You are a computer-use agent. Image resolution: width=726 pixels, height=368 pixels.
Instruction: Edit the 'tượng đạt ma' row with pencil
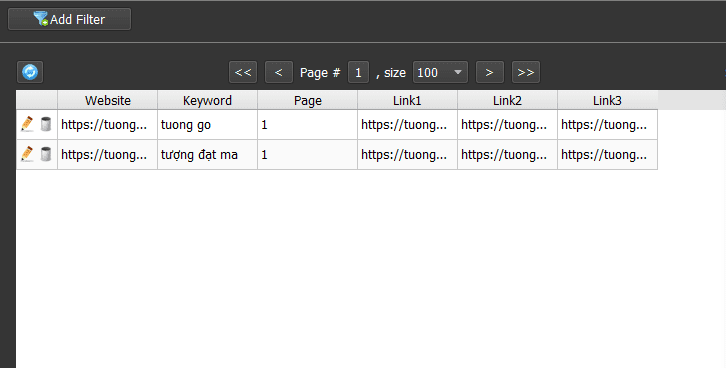(27, 154)
